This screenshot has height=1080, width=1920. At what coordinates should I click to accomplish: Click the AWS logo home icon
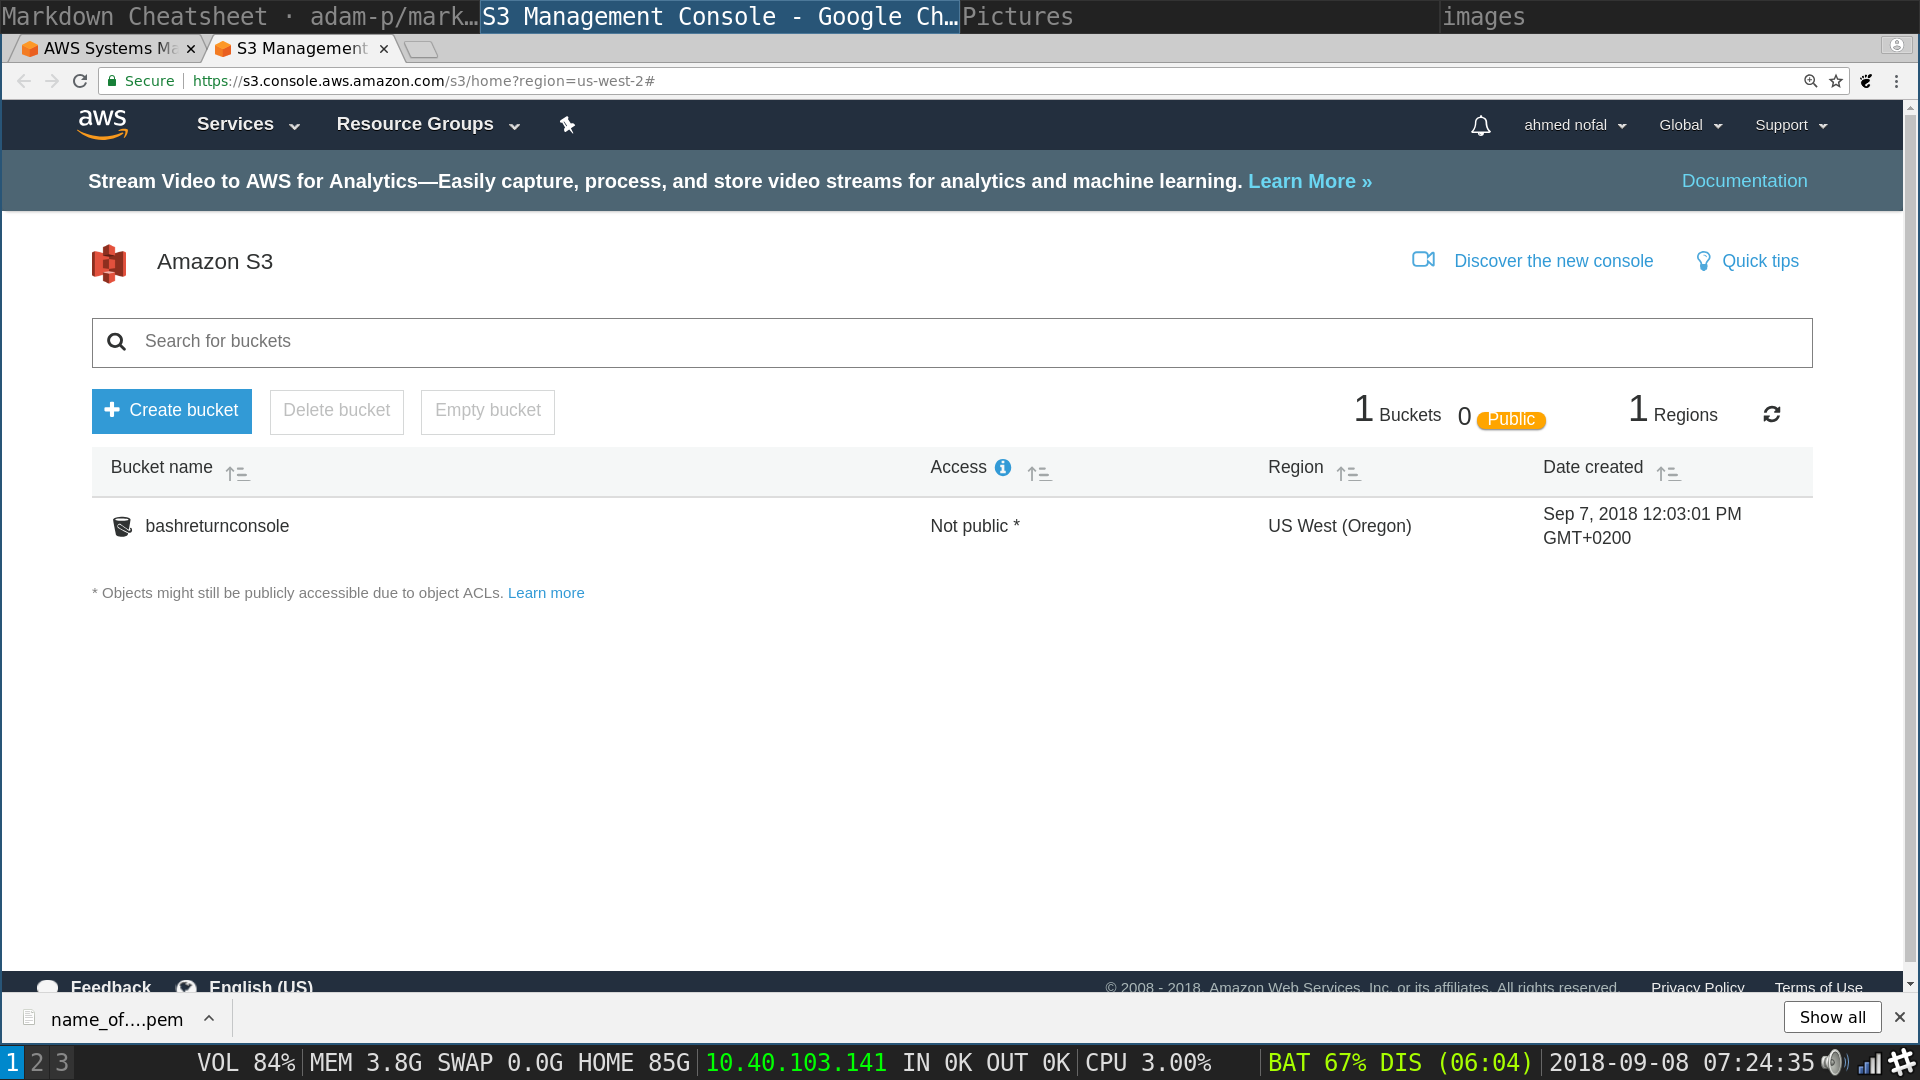(102, 125)
